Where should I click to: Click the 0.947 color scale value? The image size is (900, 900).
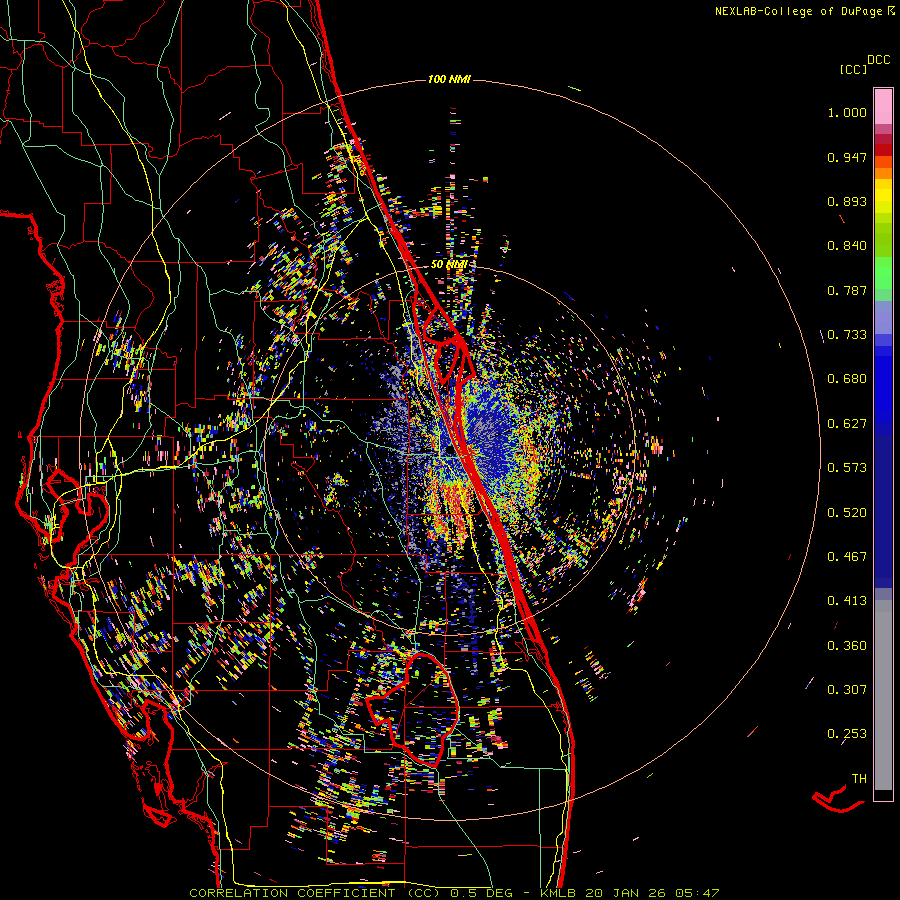coord(847,157)
